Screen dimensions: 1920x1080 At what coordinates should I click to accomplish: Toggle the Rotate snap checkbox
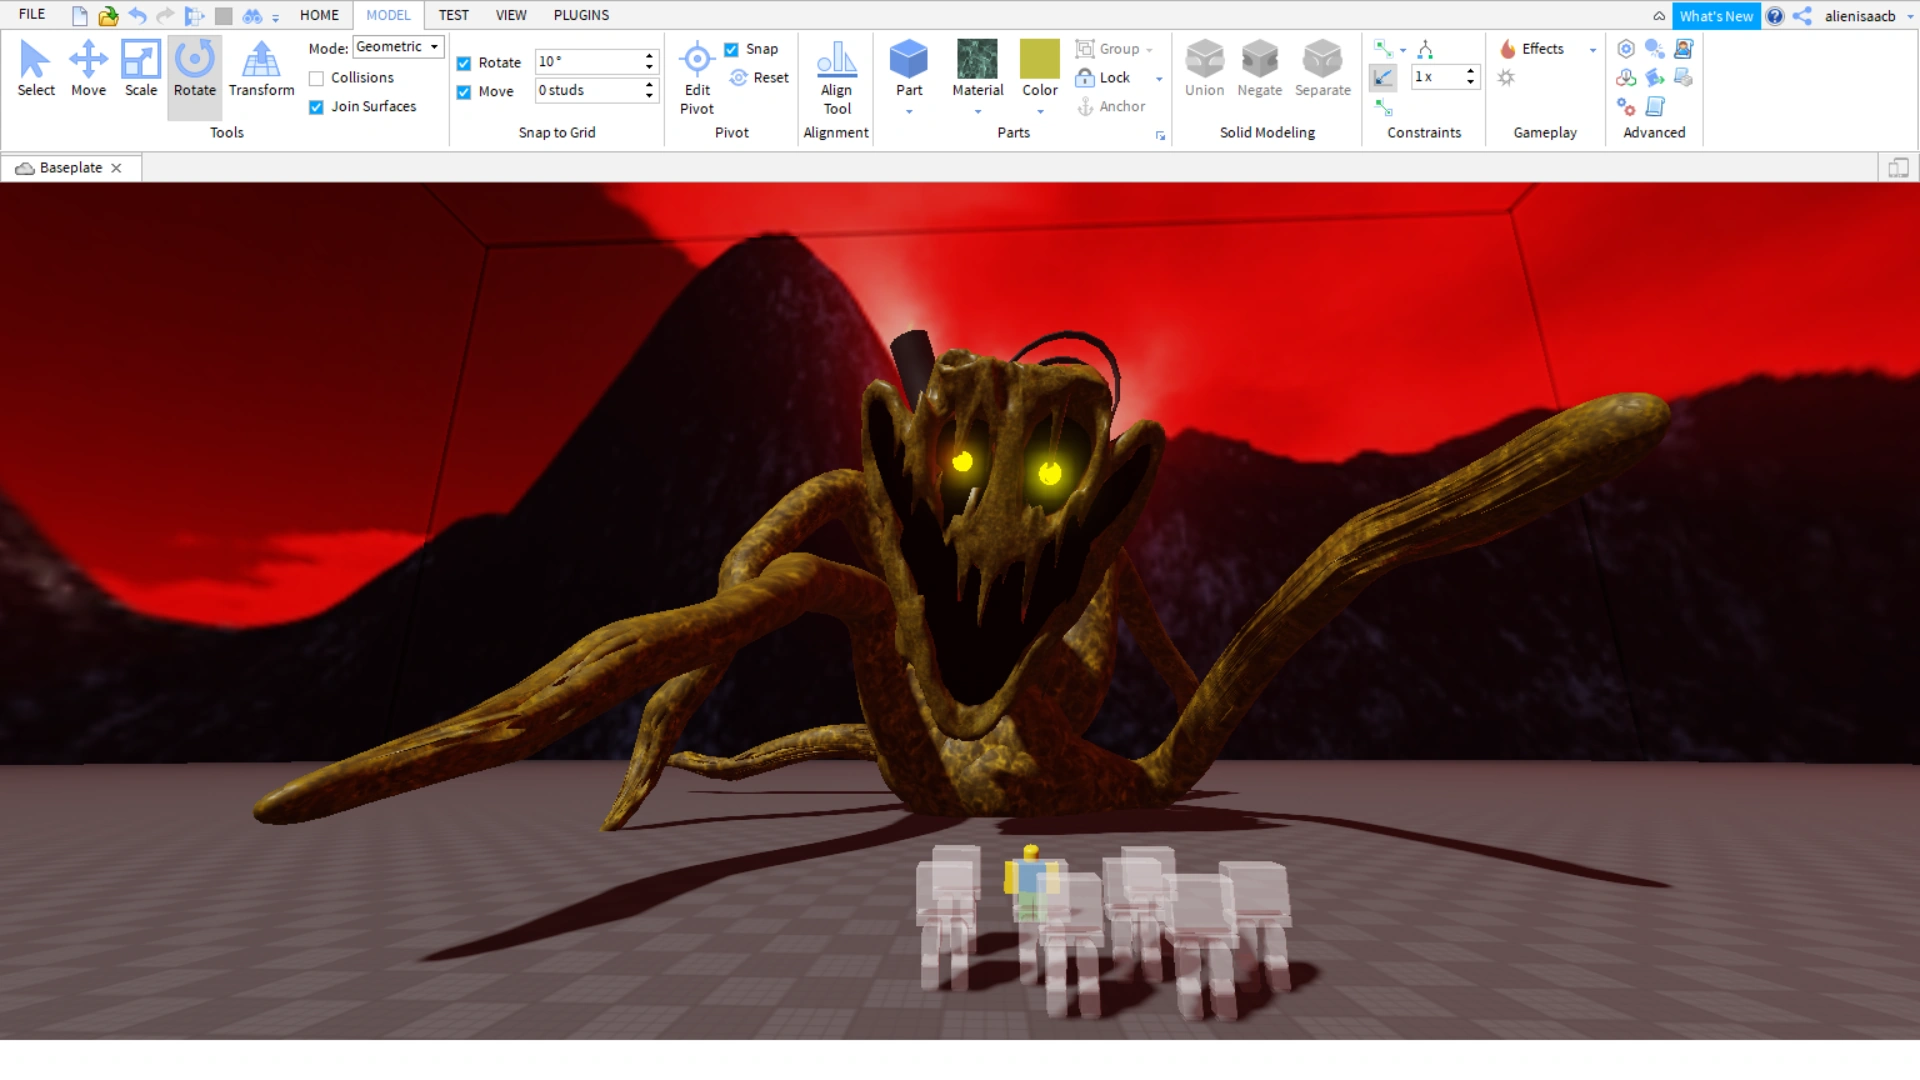tap(464, 63)
